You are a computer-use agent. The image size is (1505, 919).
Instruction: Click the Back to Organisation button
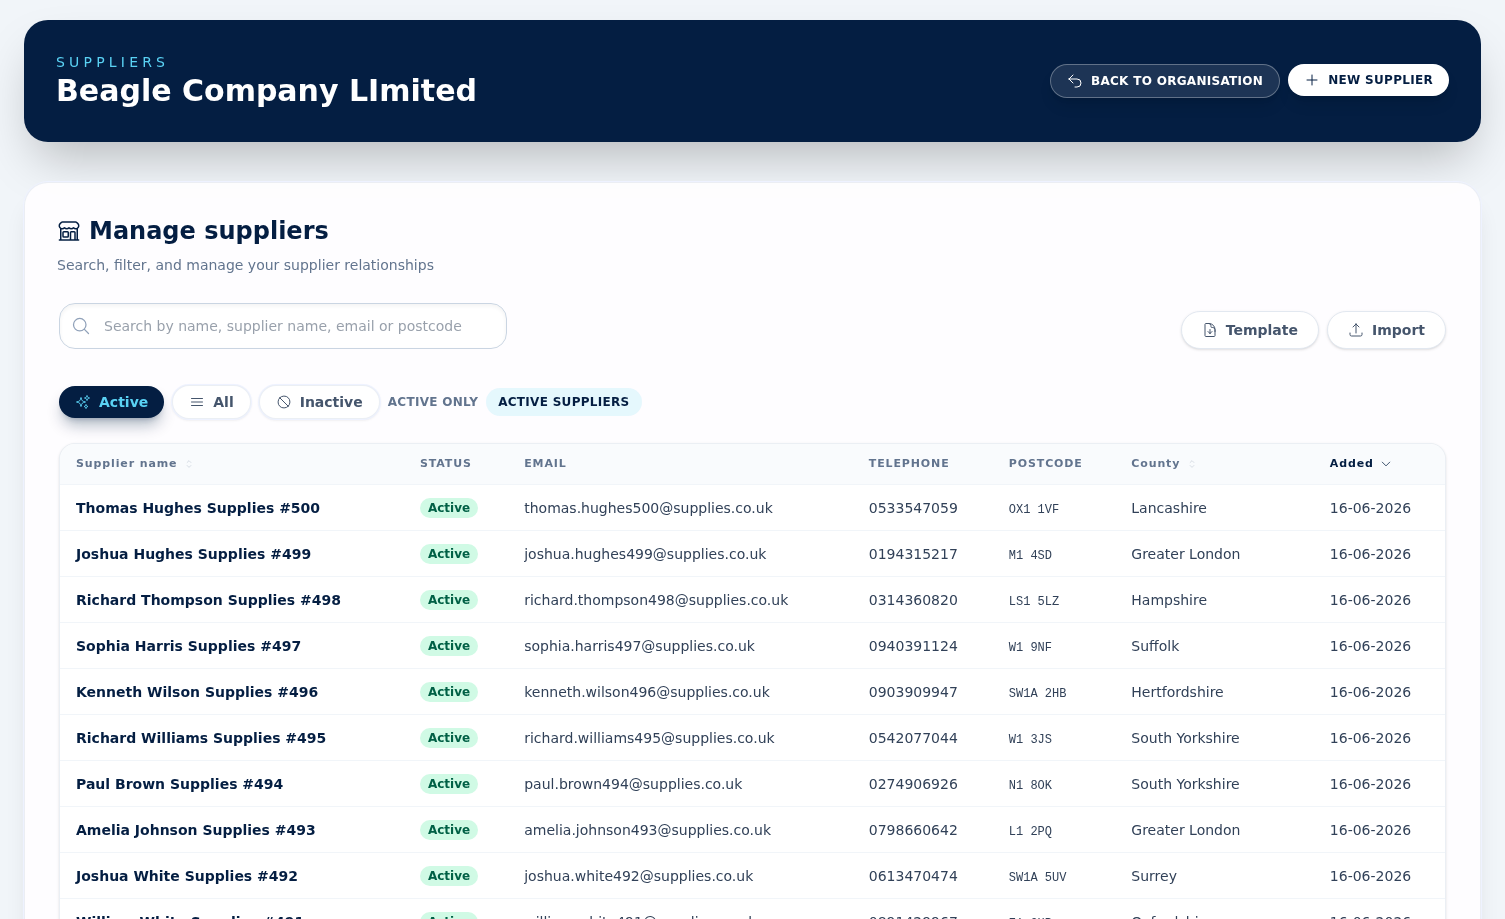coord(1164,81)
